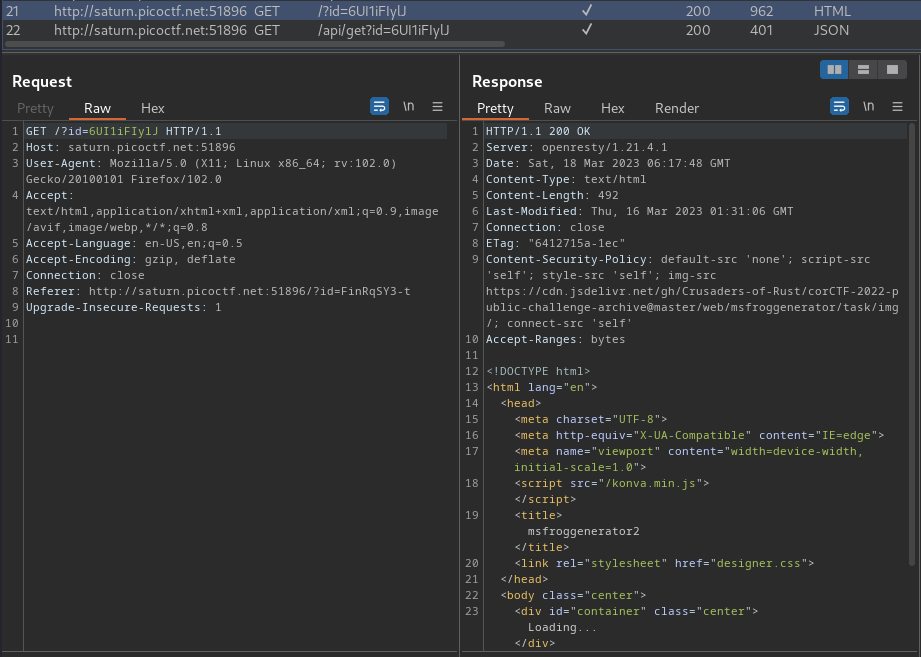Select history row 22 with /api/get request
This screenshot has width=921, height=657.
point(460,30)
